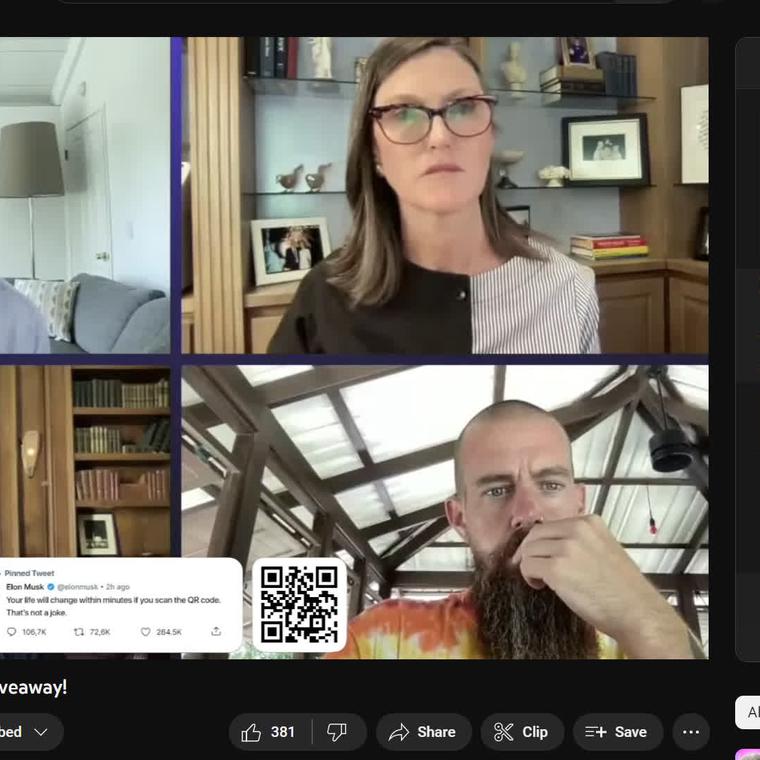The image size is (760, 760).
Task: Select the 'All' filter chip on right
Action: coord(750,712)
